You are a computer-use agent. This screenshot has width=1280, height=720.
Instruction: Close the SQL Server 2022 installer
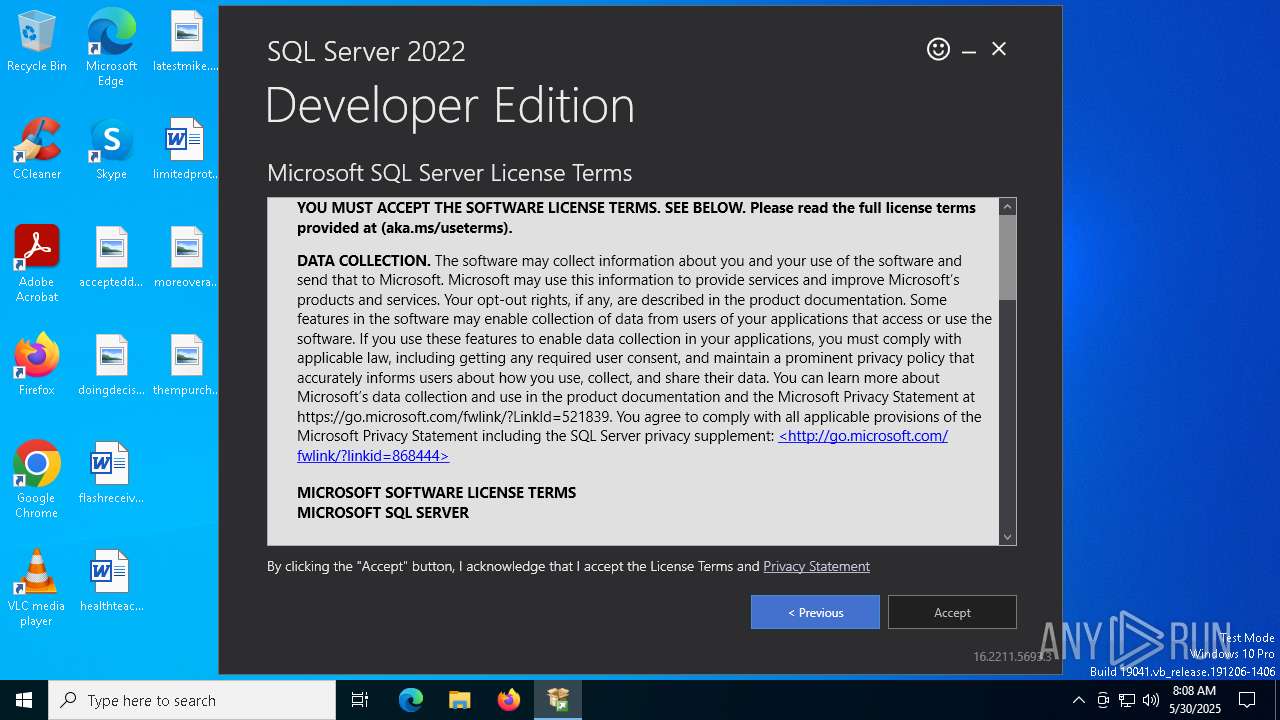pos(999,49)
